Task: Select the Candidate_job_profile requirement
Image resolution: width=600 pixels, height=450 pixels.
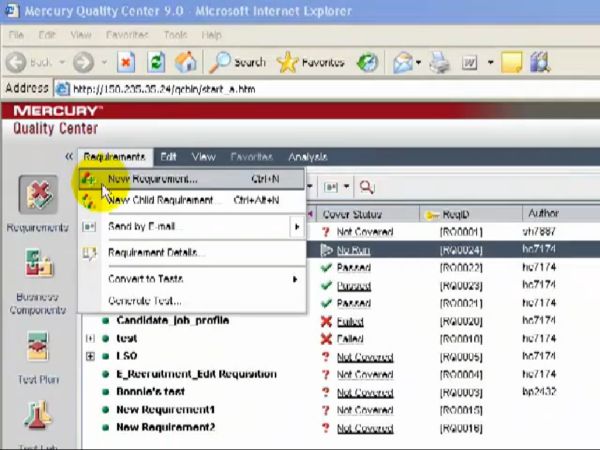Action: (173, 320)
